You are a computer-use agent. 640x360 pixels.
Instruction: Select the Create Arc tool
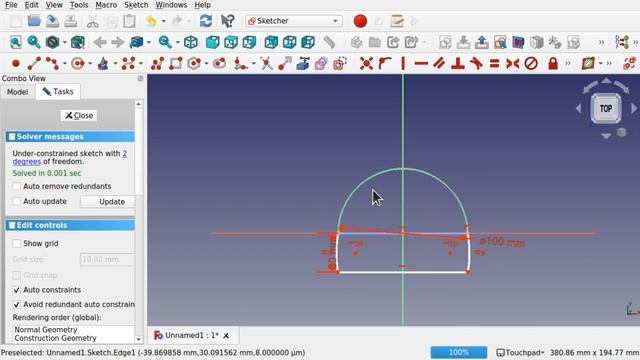[x=52, y=63]
